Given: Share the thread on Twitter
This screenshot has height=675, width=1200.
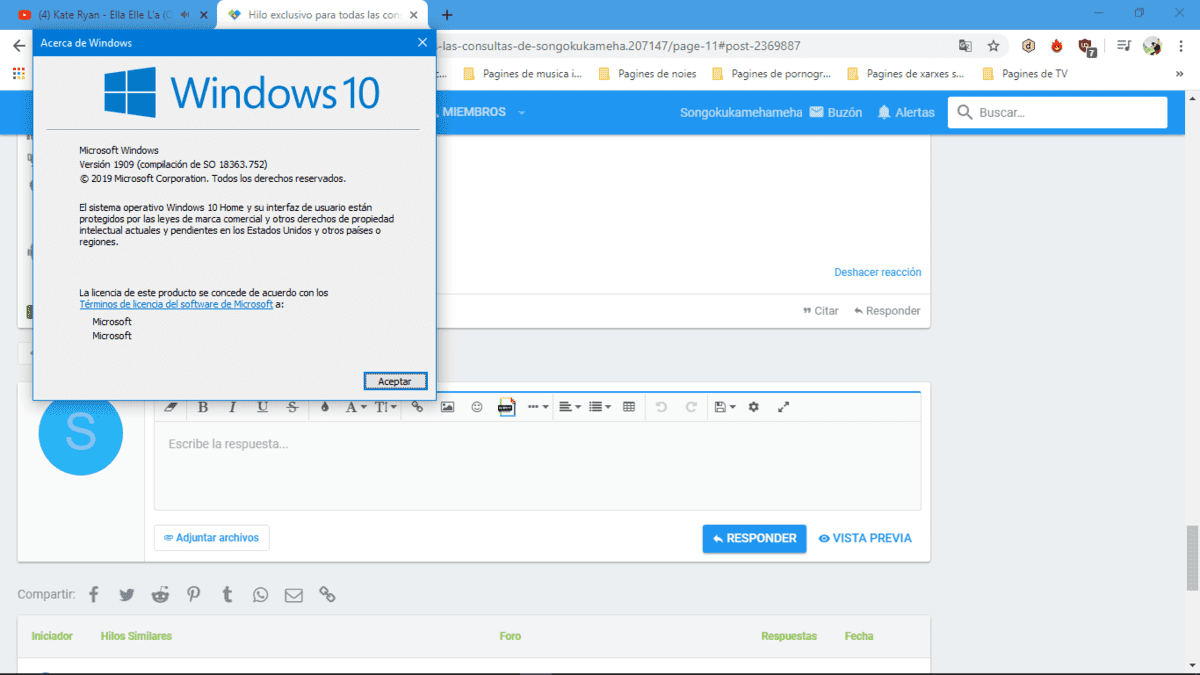Looking at the screenshot, I should 126,594.
